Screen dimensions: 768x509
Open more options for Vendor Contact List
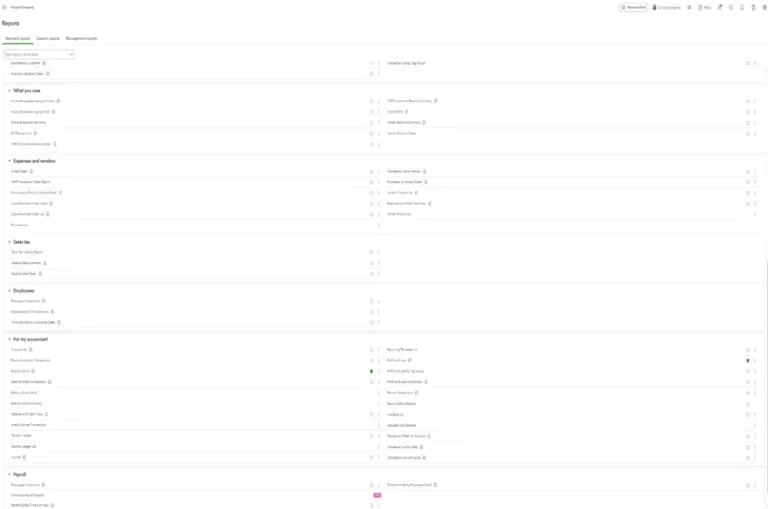[x=755, y=193]
